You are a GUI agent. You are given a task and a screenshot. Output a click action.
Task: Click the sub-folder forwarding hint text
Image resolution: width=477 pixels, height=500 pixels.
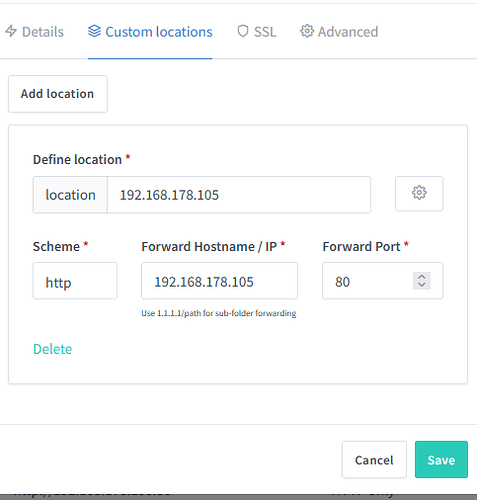coord(219,313)
